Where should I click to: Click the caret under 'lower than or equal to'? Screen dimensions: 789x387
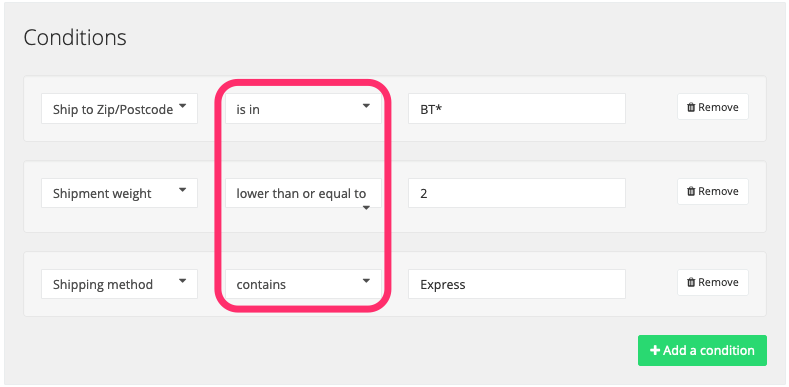[366, 207]
